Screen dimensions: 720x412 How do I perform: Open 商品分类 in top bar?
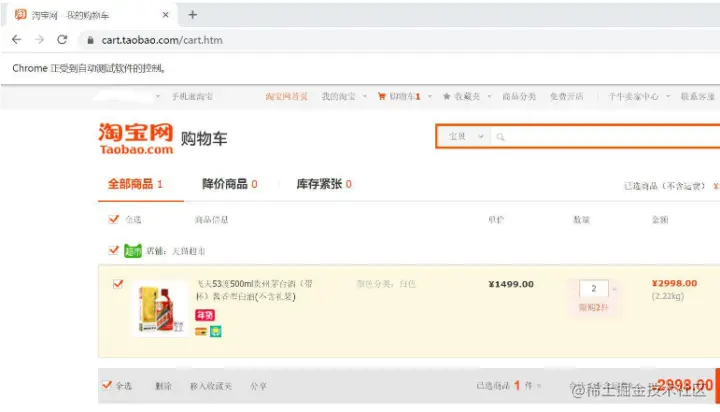[x=519, y=96]
